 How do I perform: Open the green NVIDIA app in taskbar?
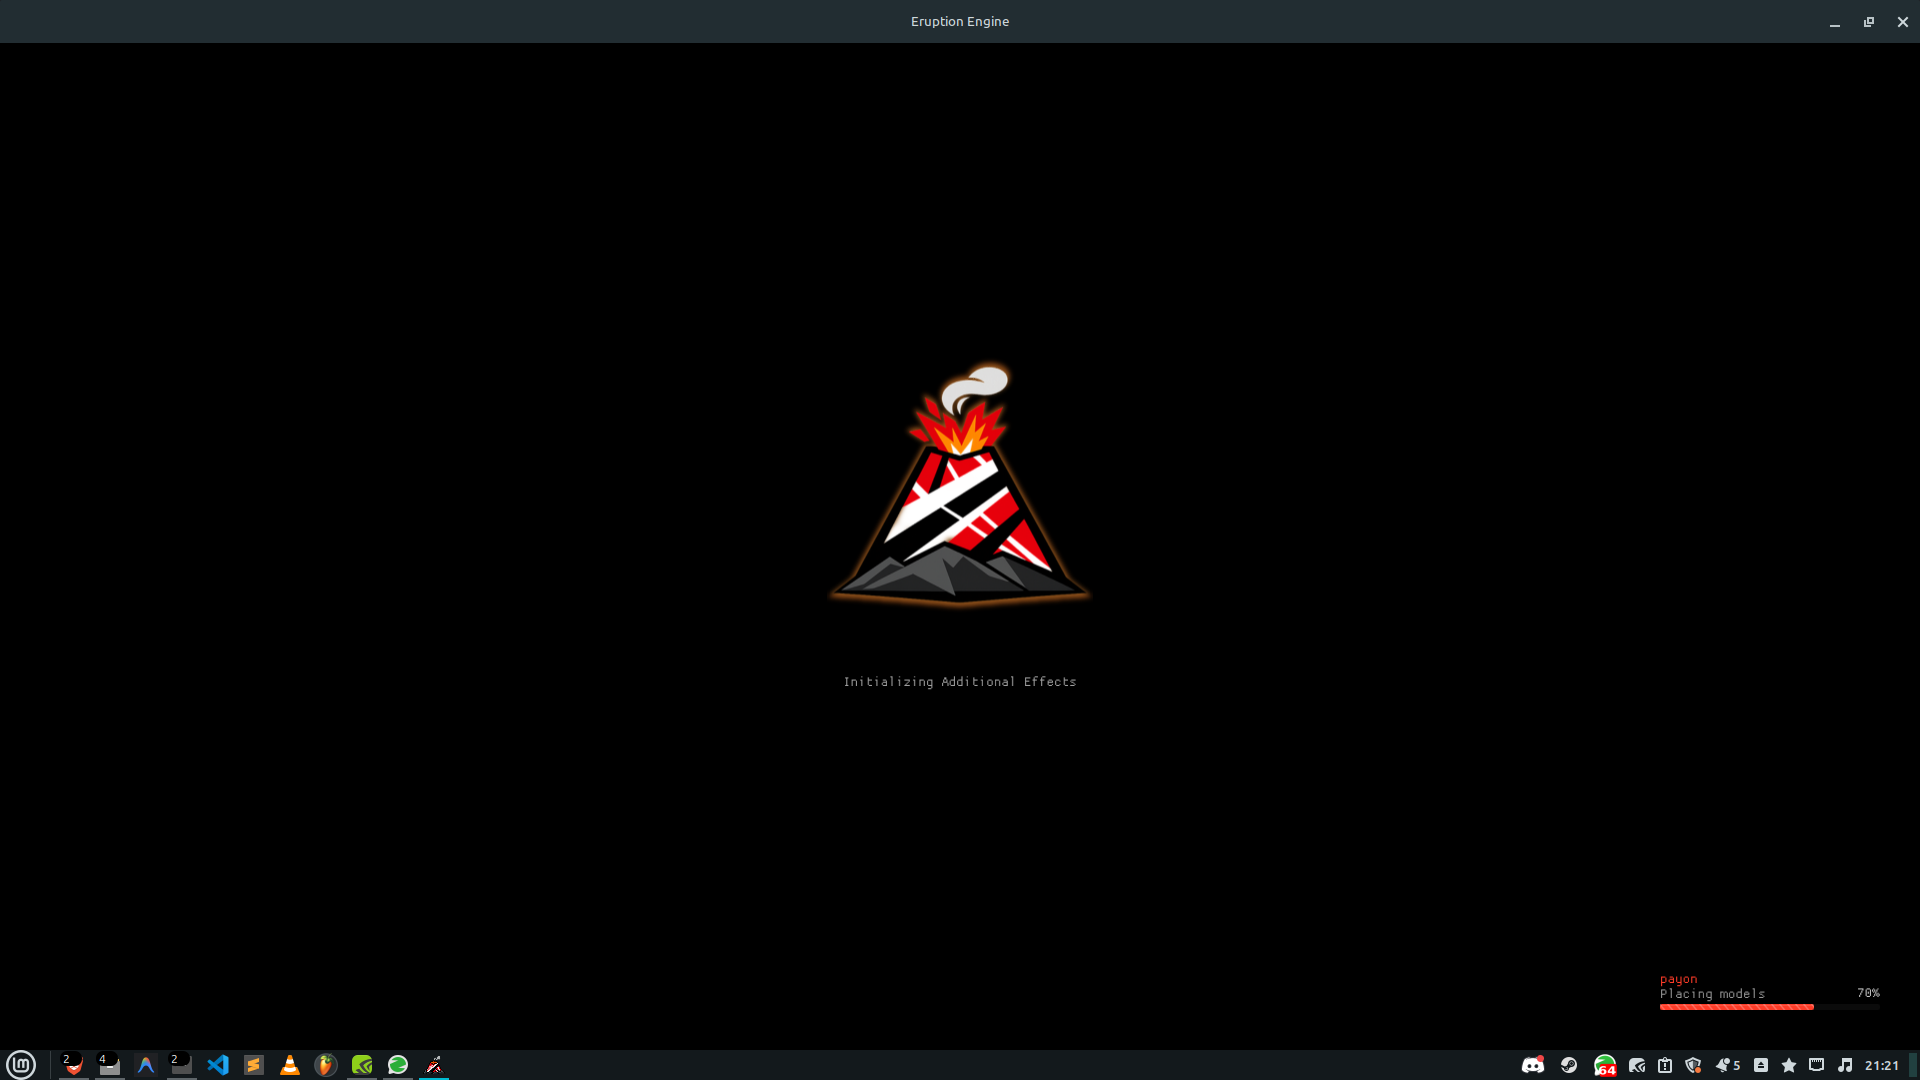pos(362,1065)
